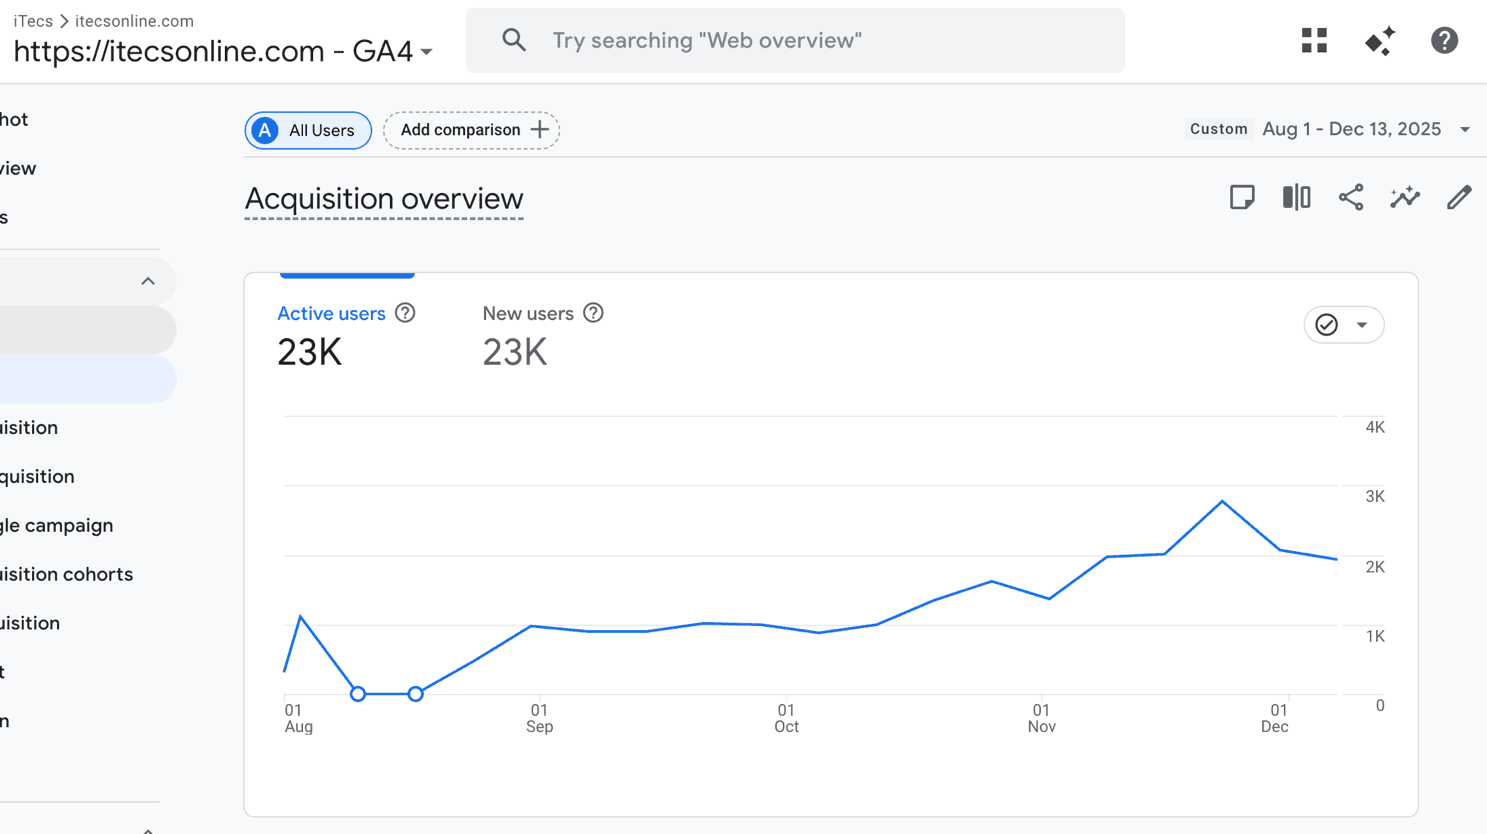Click inside the search bar
The height and width of the screenshot is (834, 1487).
[x=795, y=40]
